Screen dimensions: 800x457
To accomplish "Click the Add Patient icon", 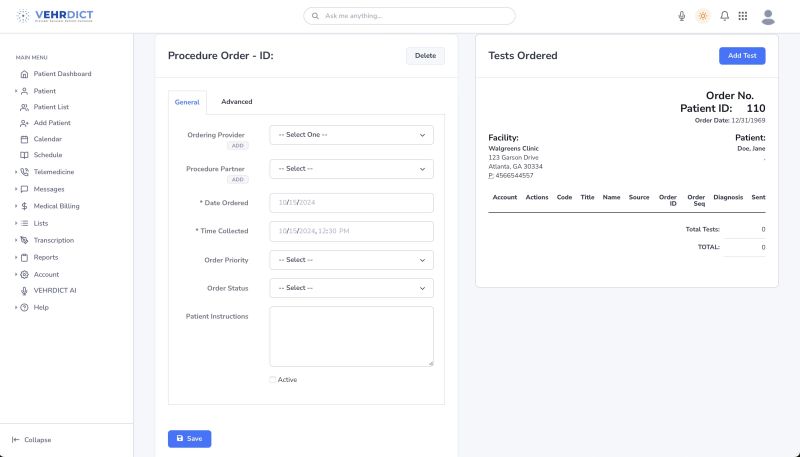I will 24,123.
